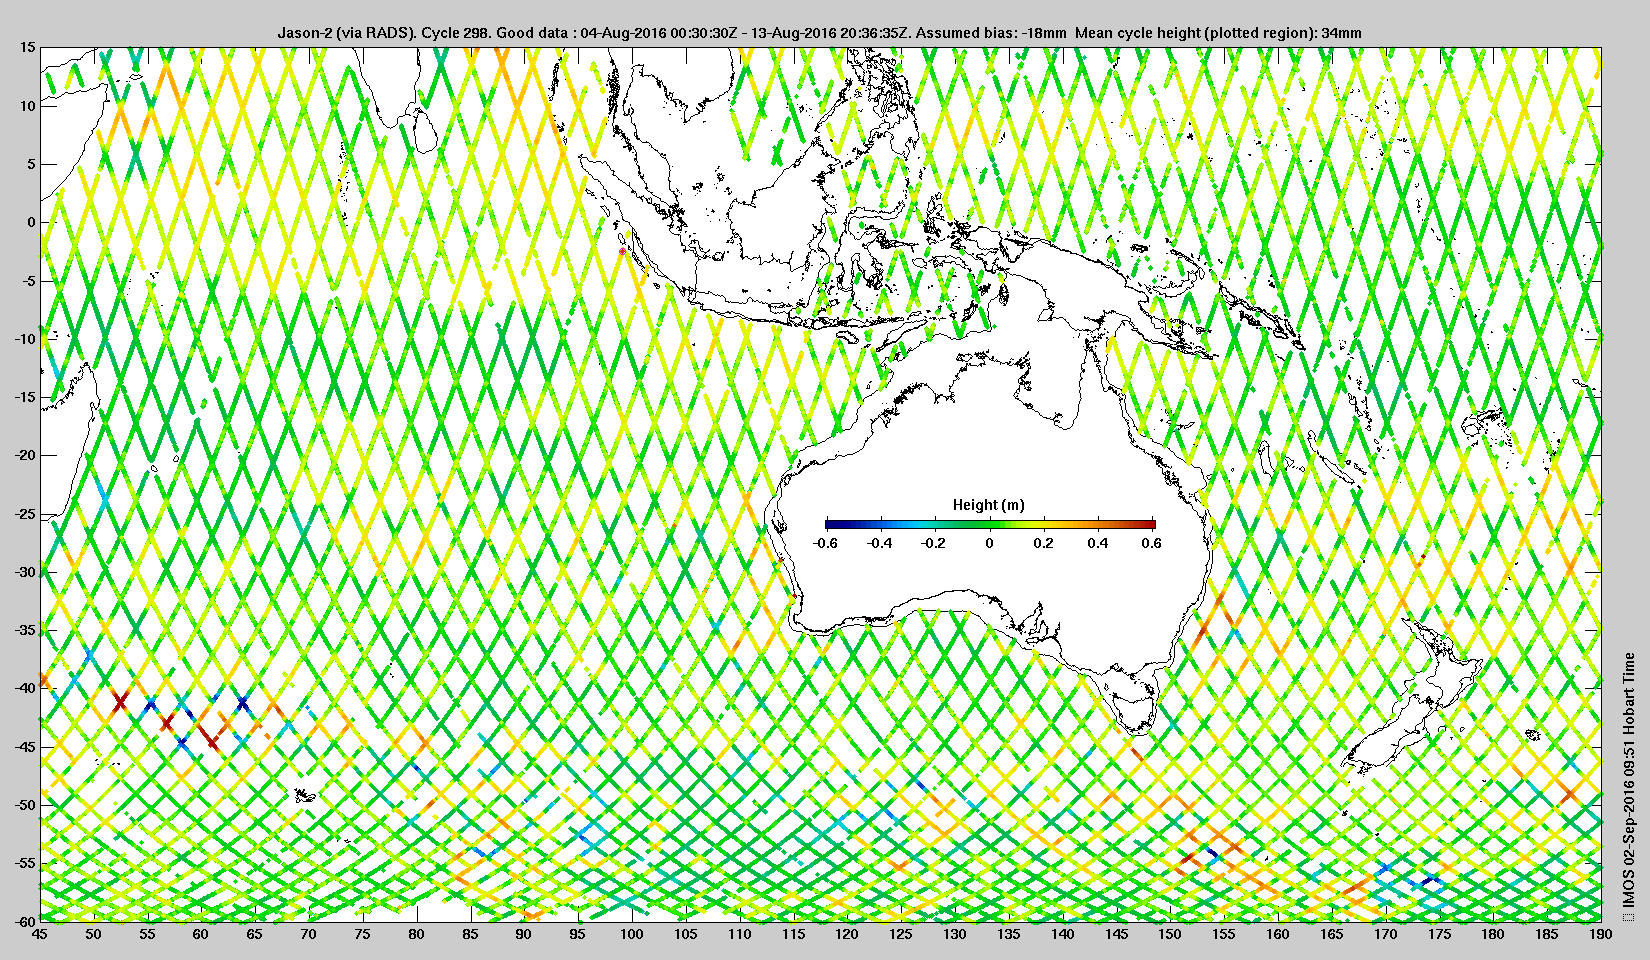Click the colorbar tick label '0.2'
The width and height of the screenshot is (1650, 960).
point(1043,543)
